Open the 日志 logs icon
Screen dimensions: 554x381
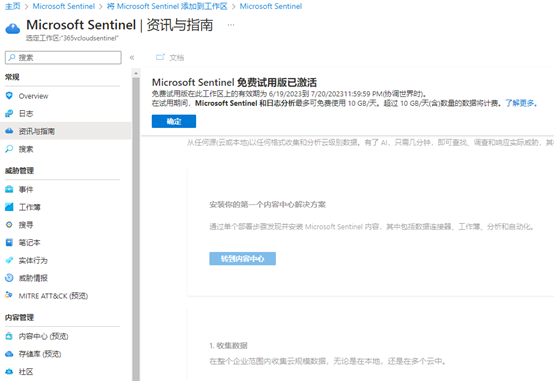tap(9, 113)
